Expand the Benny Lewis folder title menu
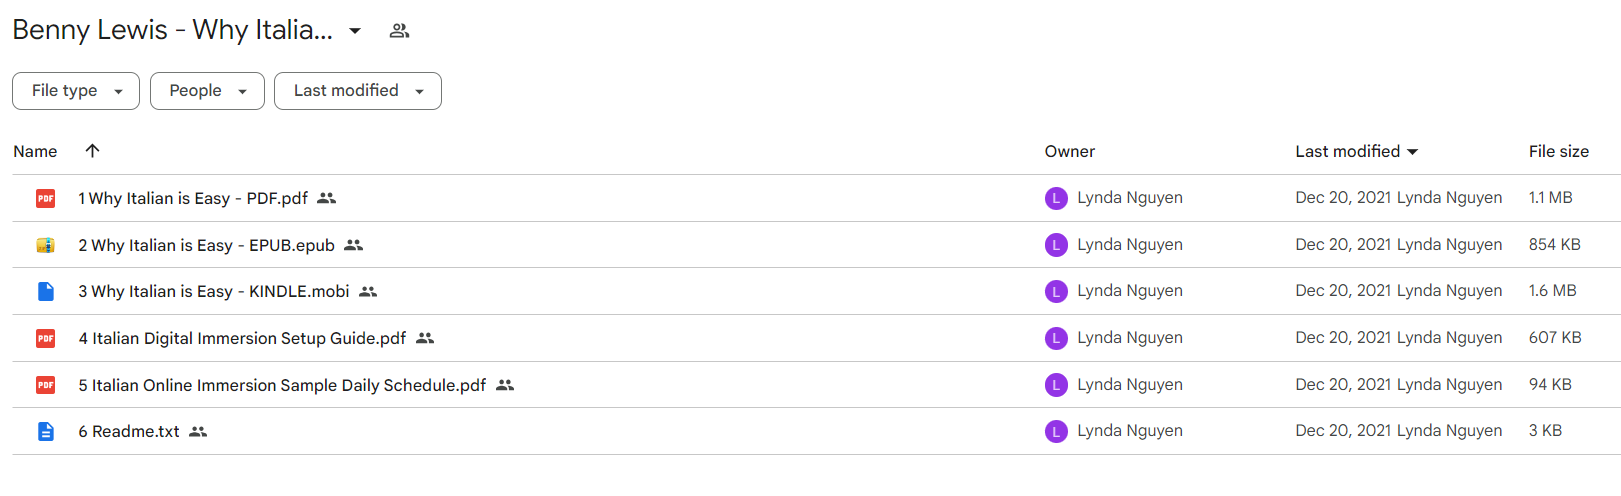This screenshot has width=1621, height=496. pyautogui.click(x=355, y=31)
